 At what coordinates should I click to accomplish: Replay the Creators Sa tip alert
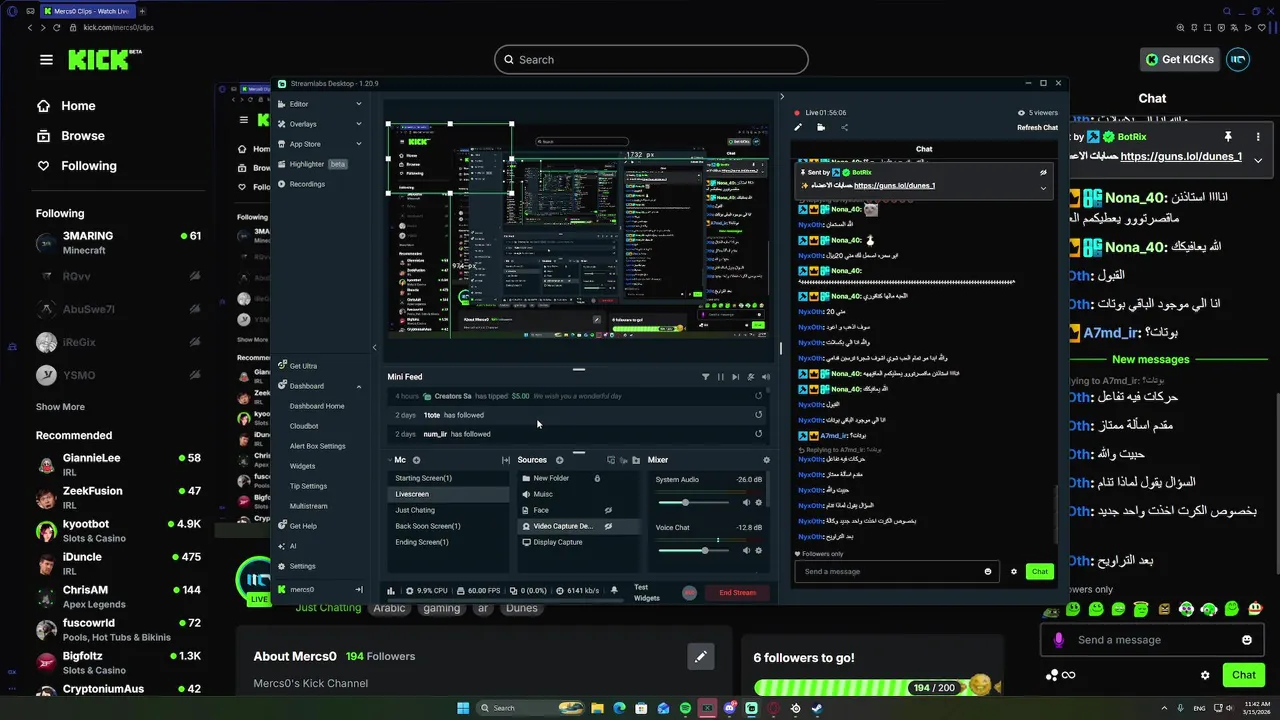[758, 396]
